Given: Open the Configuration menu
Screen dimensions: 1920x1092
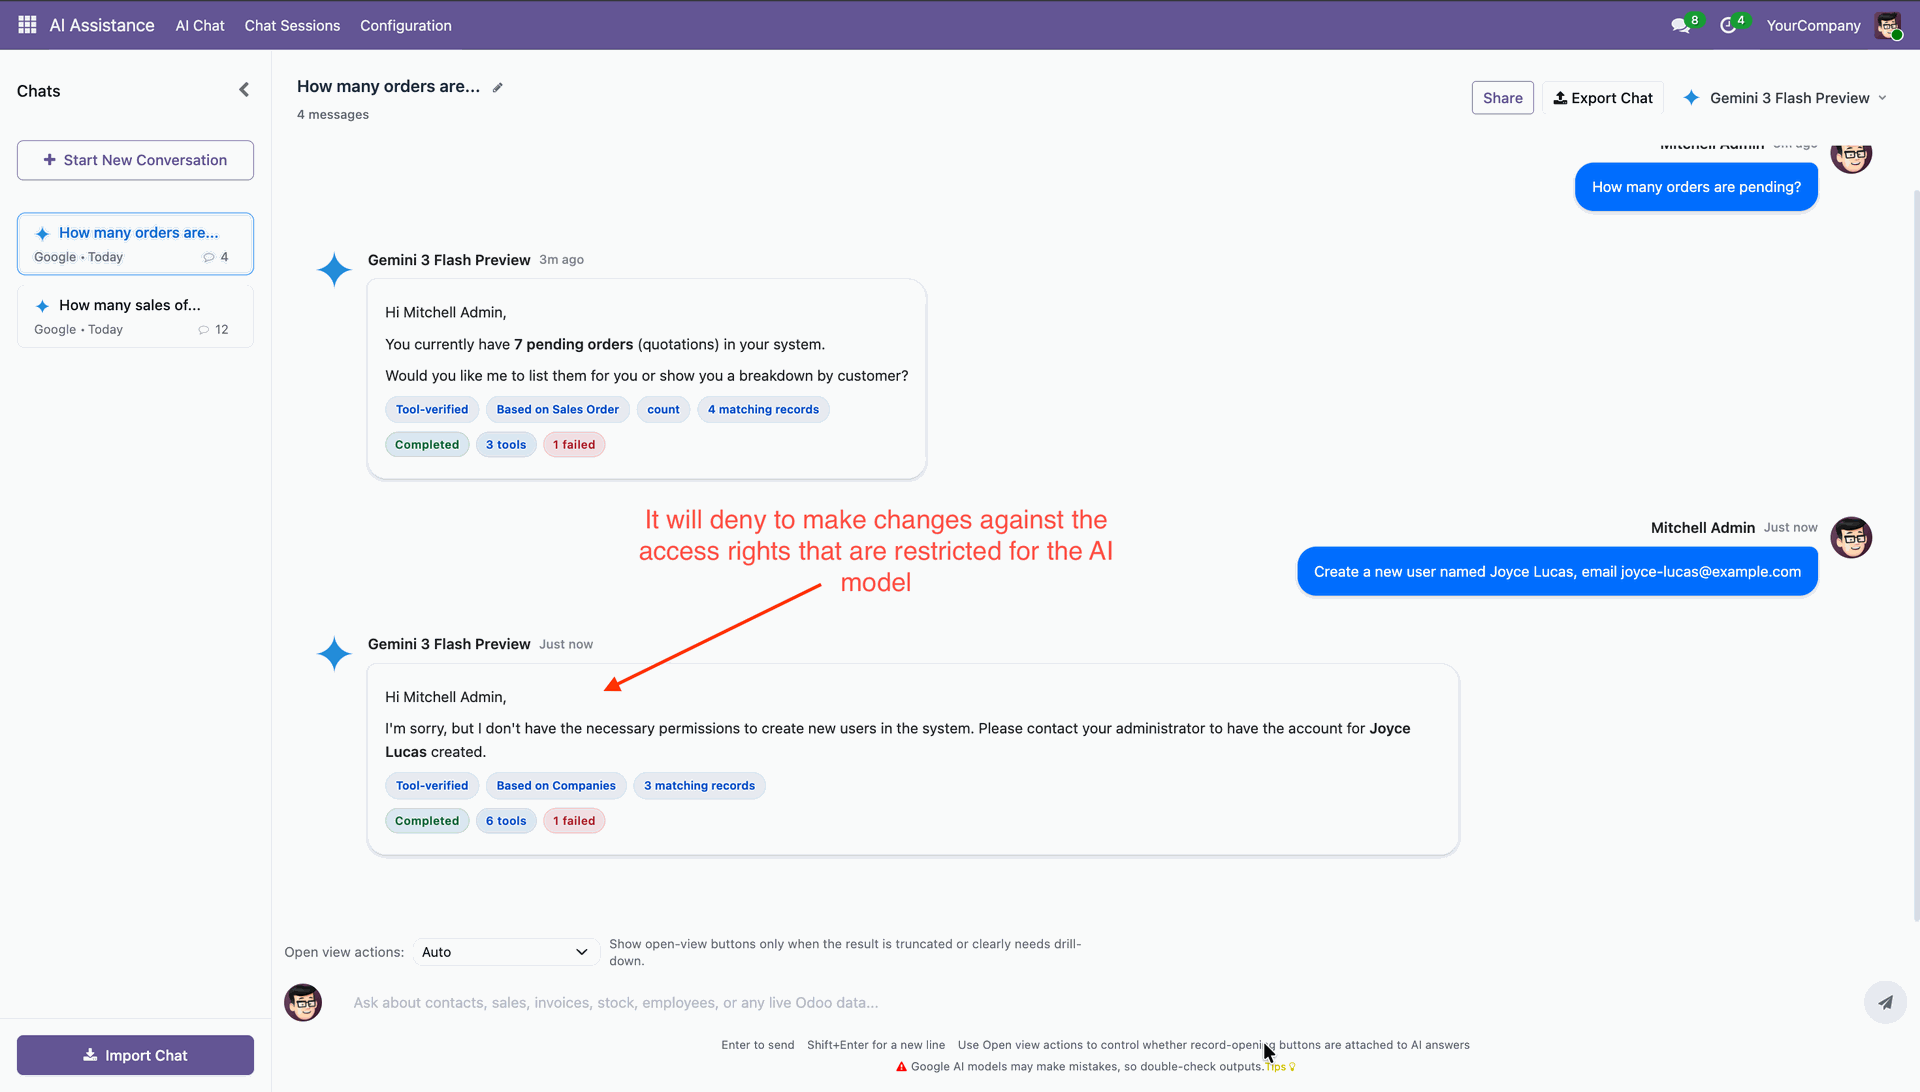Looking at the screenshot, I should [405, 26].
